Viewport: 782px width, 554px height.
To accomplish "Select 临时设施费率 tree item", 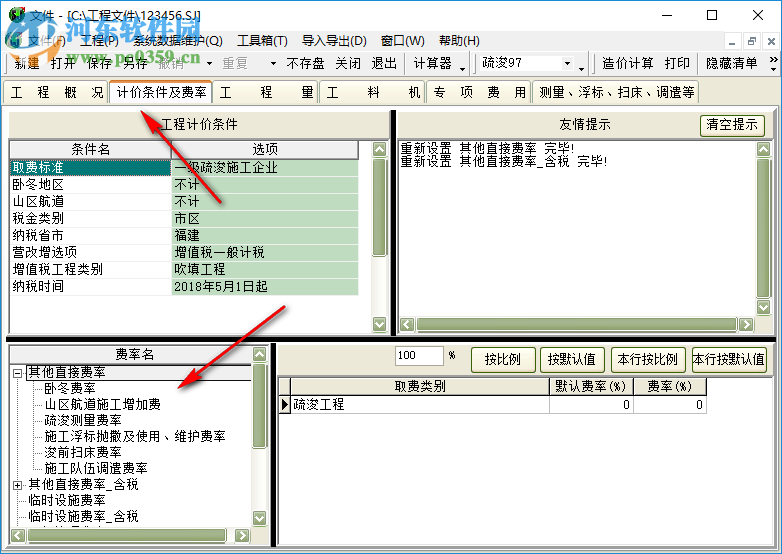I will tap(67, 500).
